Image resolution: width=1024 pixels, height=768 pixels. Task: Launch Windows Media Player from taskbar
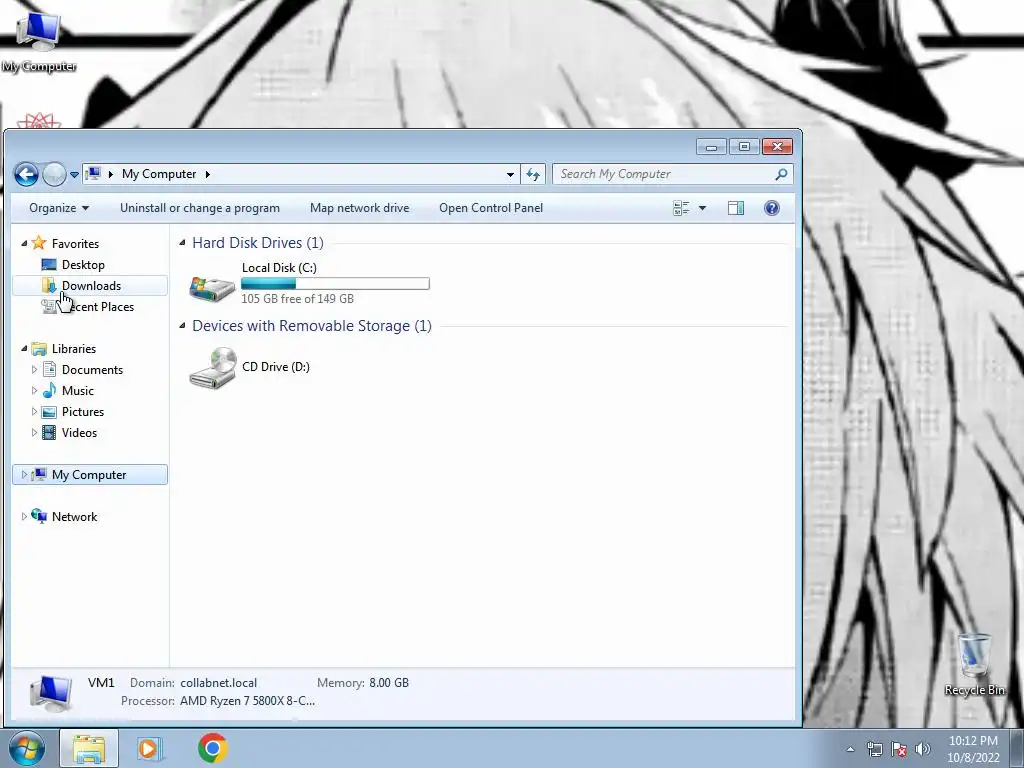pyautogui.click(x=148, y=748)
